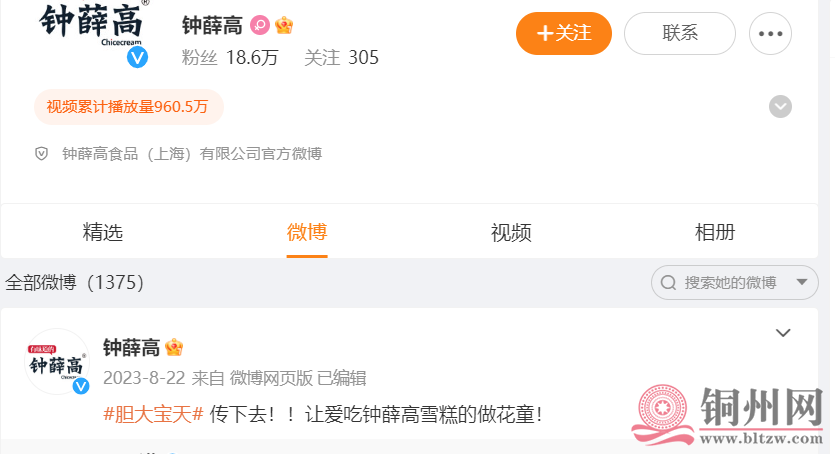
Task: Click the crown badge in the post header
Action: (x=174, y=348)
